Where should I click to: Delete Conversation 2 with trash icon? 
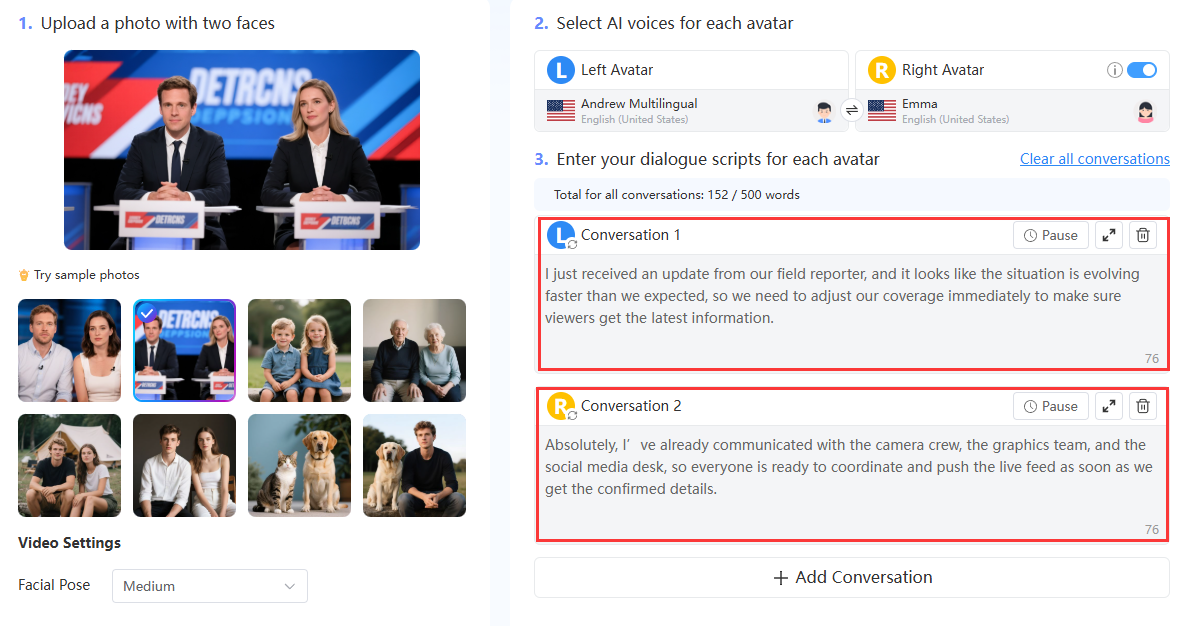[1142, 406]
